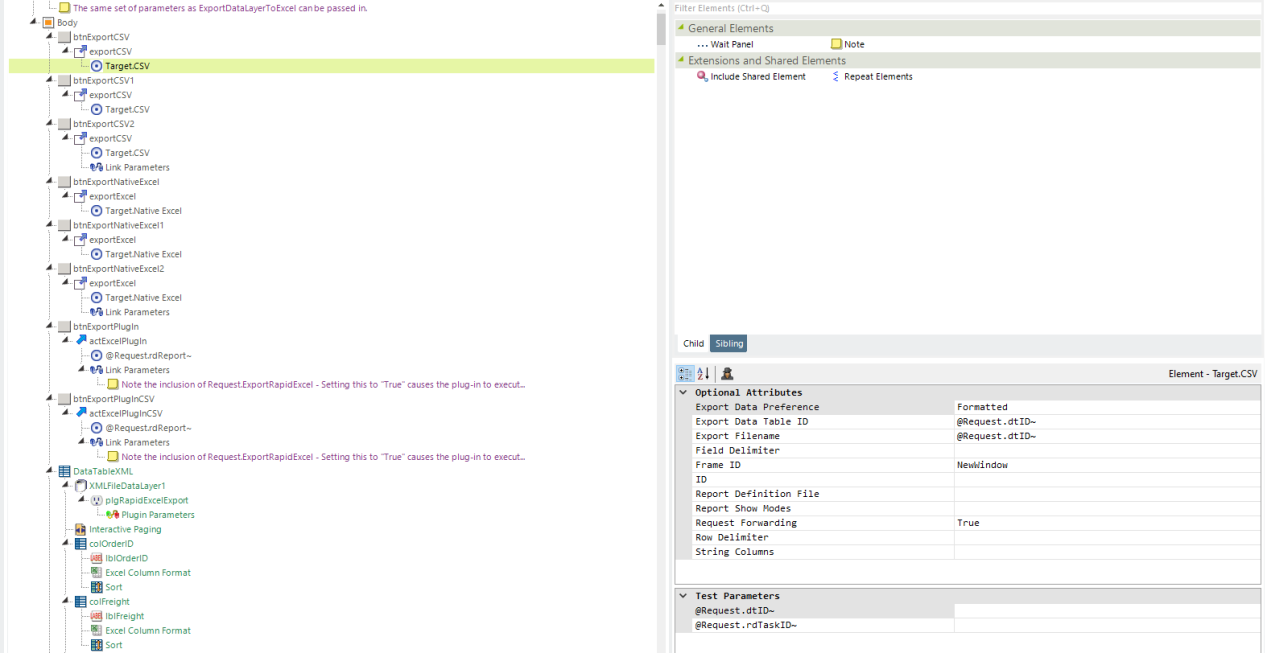
Task: Click the lblOrderID label icon
Action: [x=97, y=558]
